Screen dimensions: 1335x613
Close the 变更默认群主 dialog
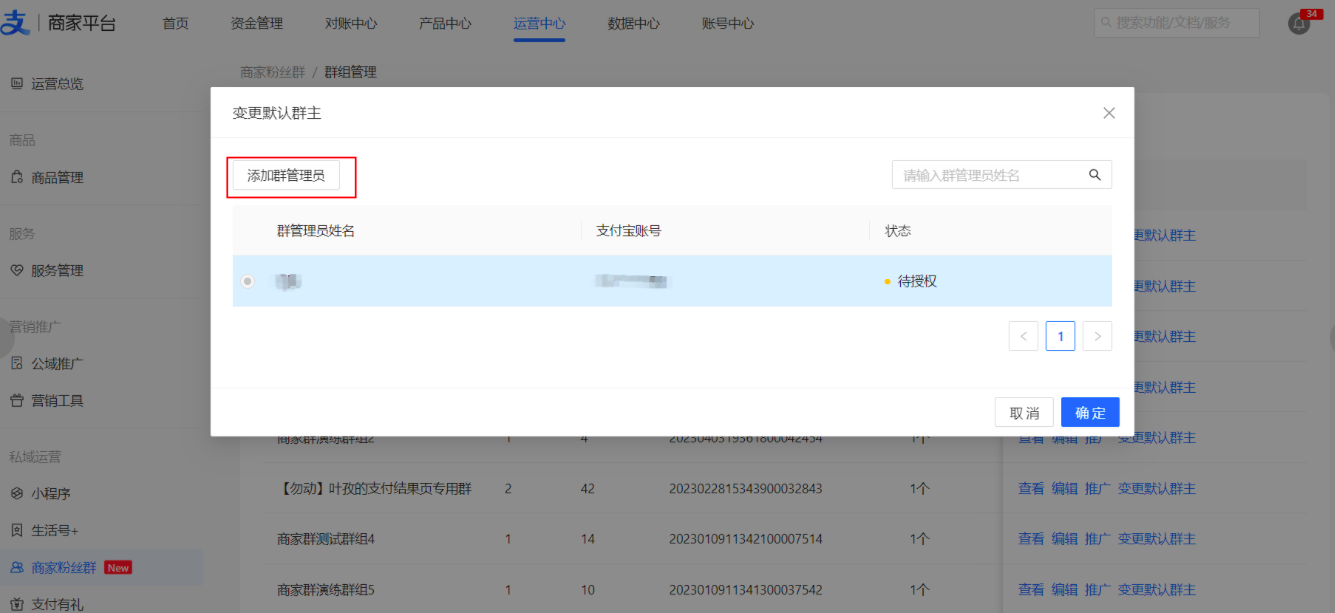(1109, 113)
